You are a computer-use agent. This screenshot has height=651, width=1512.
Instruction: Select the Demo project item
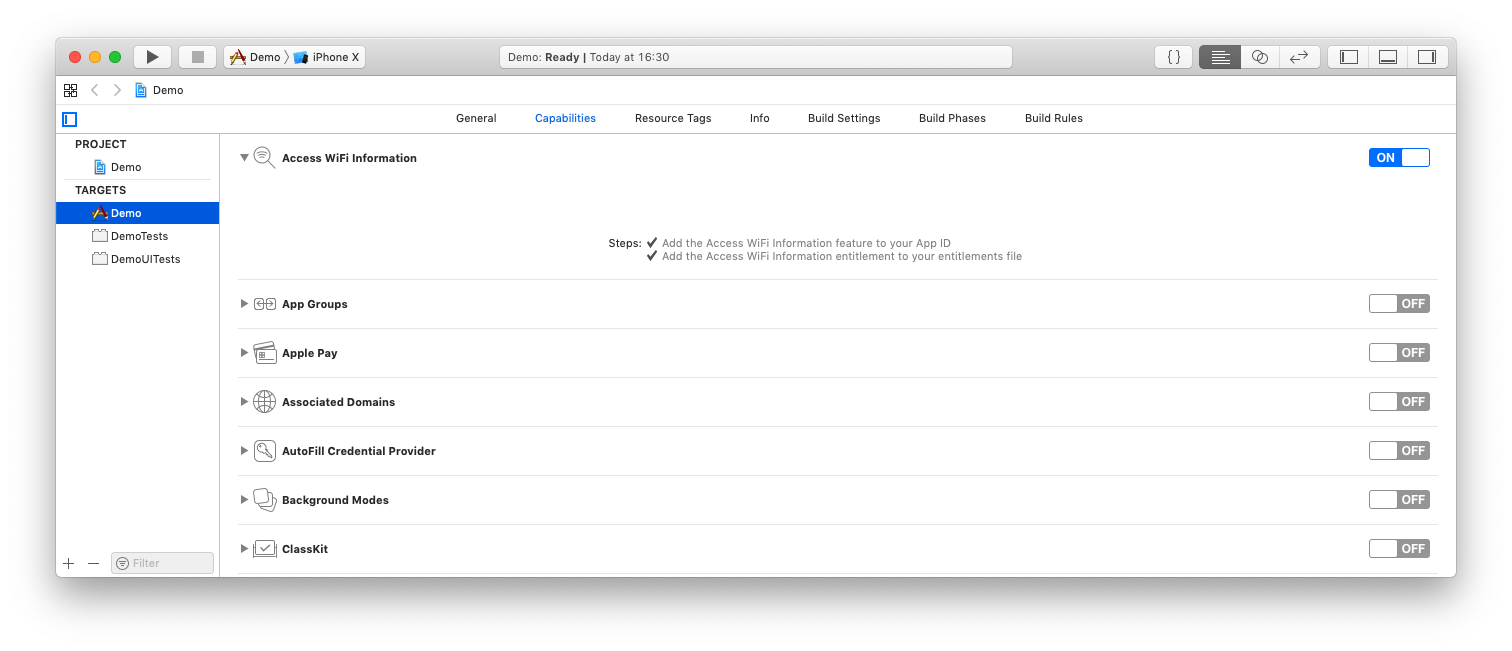tap(138, 167)
